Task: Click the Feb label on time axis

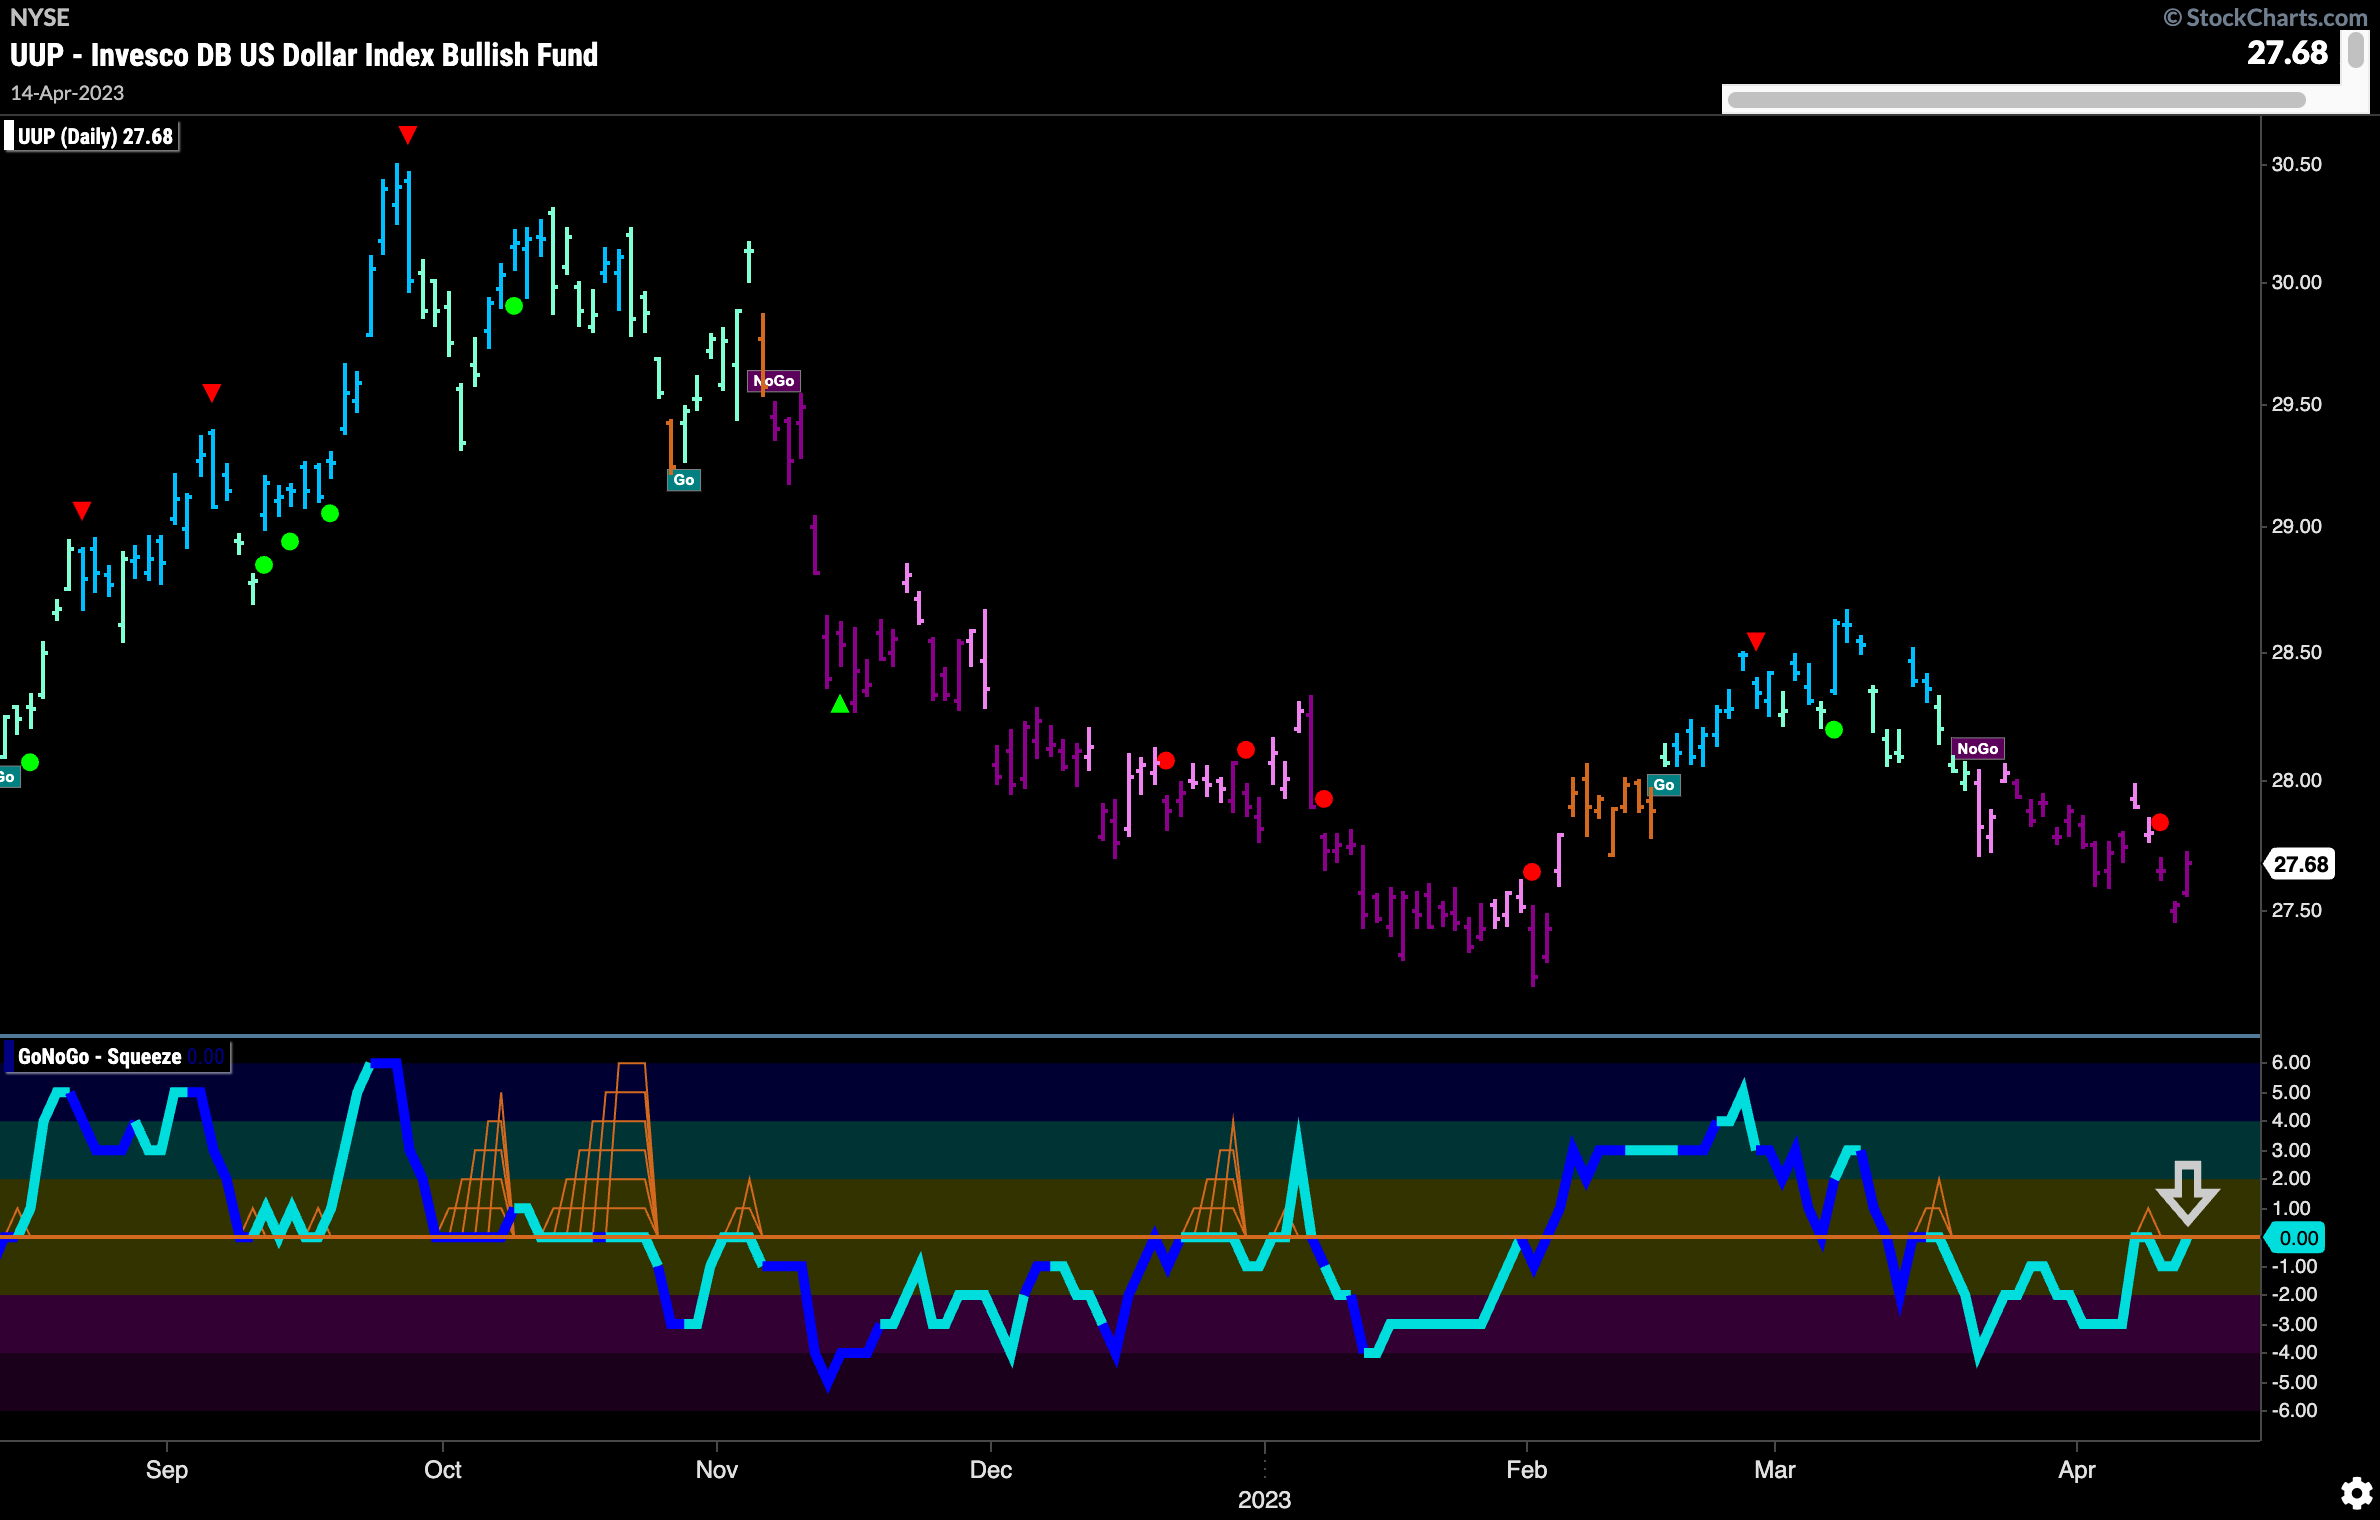Action: [1526, 1469]
